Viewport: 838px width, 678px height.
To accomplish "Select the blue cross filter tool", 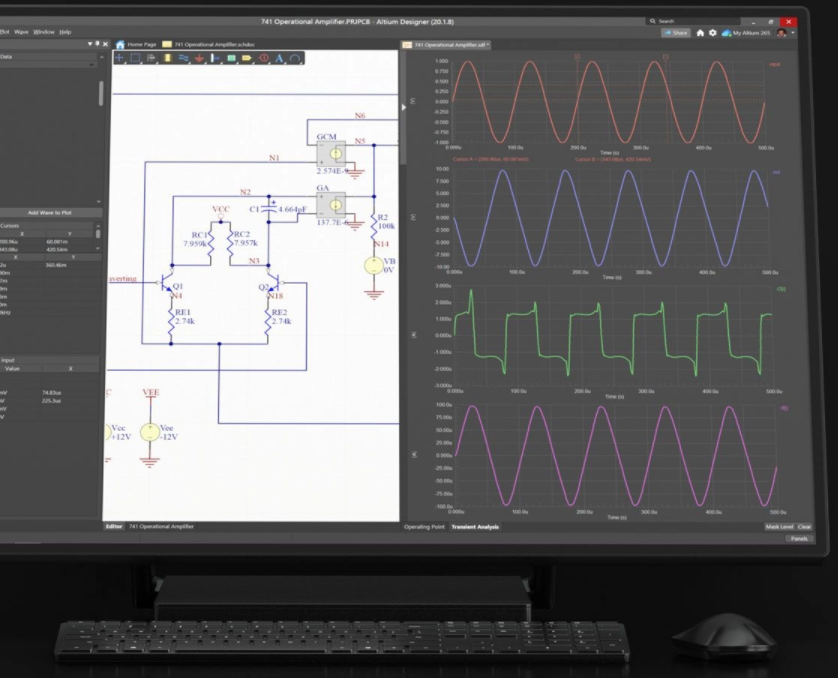I will pos(119,58).
